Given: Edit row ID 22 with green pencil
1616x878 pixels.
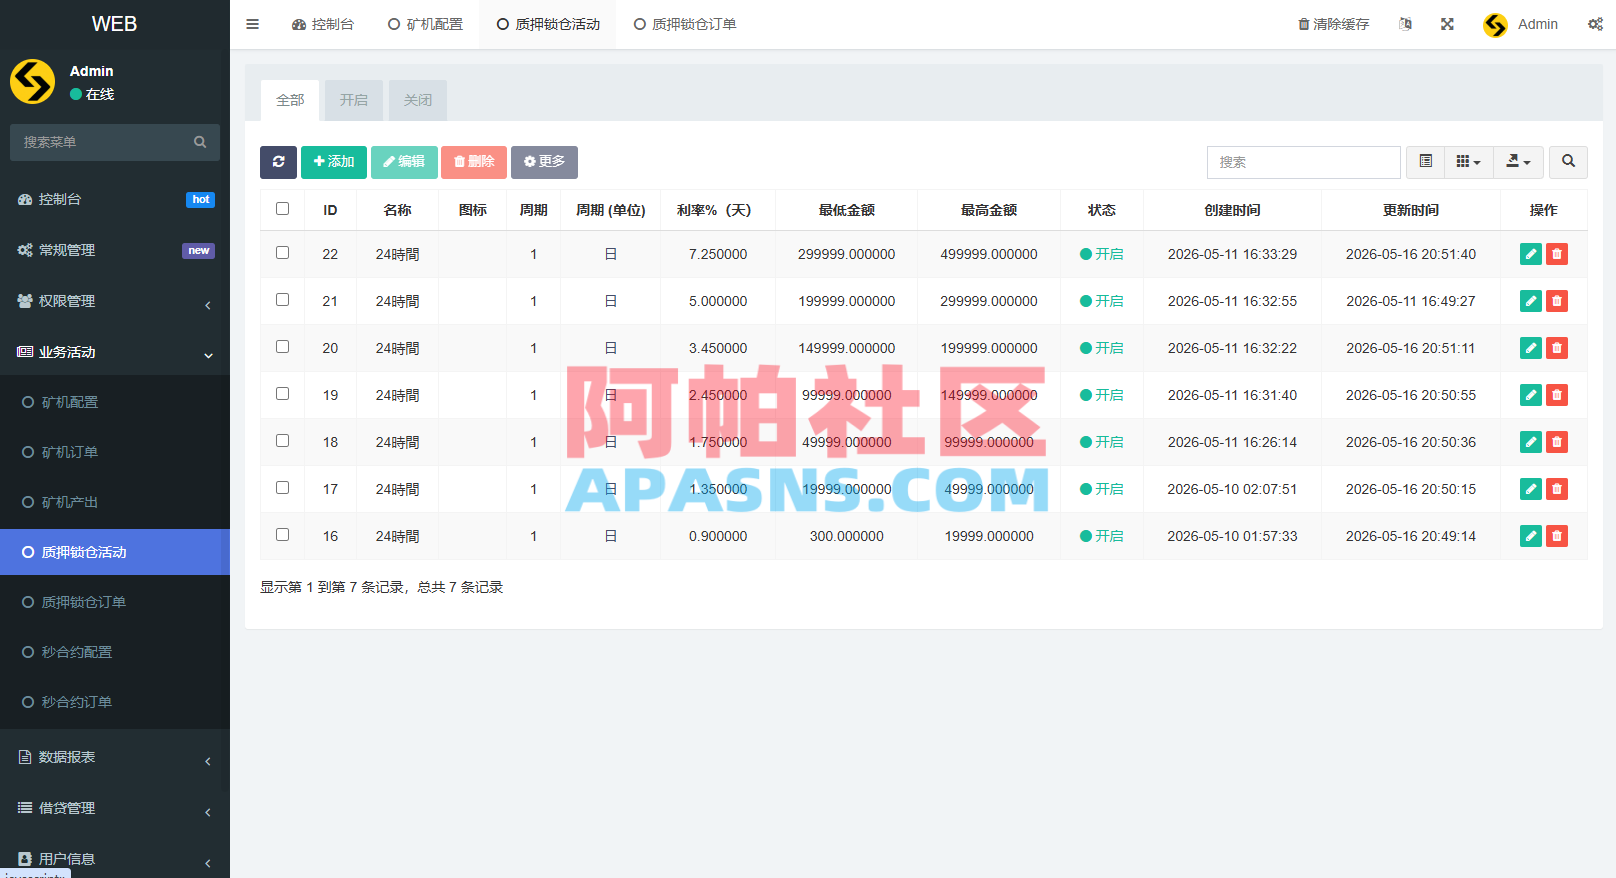Looking at the screenshot, I should coord(1530,254).
